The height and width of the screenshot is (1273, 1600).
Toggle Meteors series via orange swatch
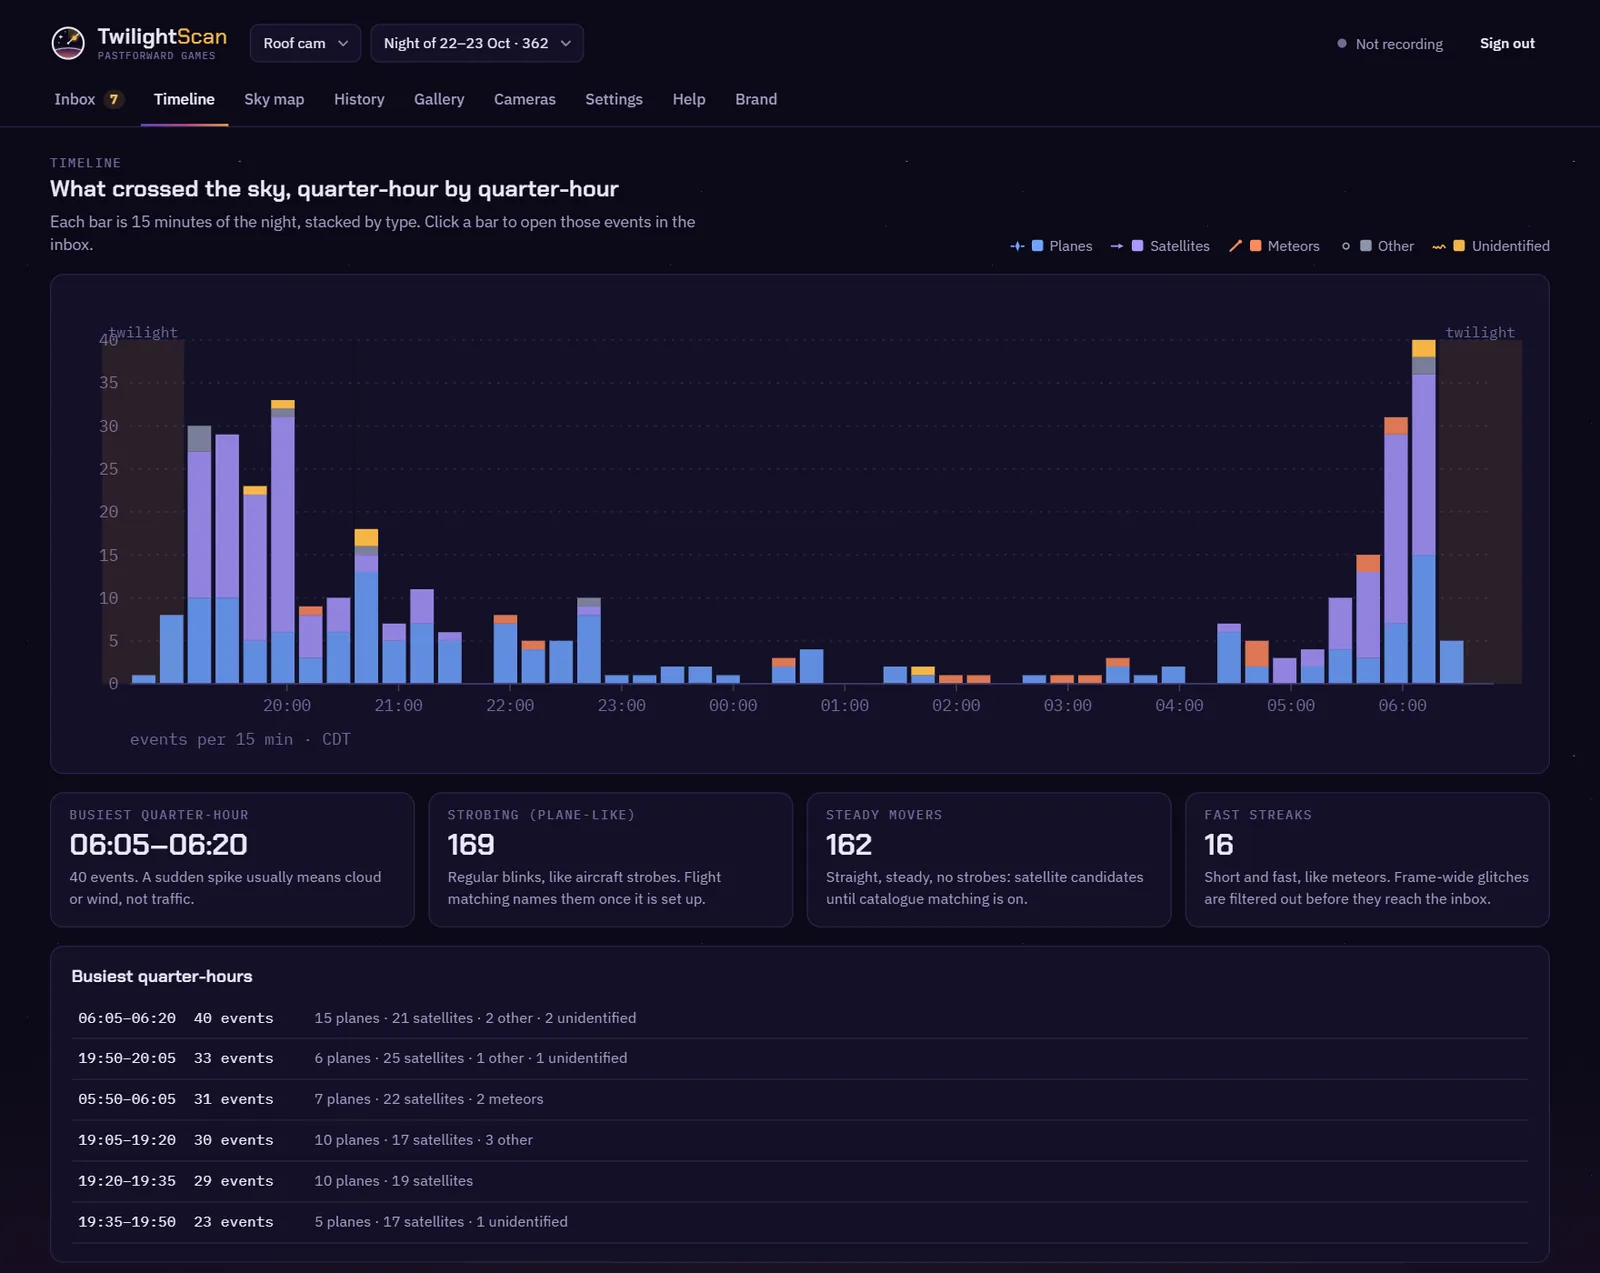click(1255, 246)
